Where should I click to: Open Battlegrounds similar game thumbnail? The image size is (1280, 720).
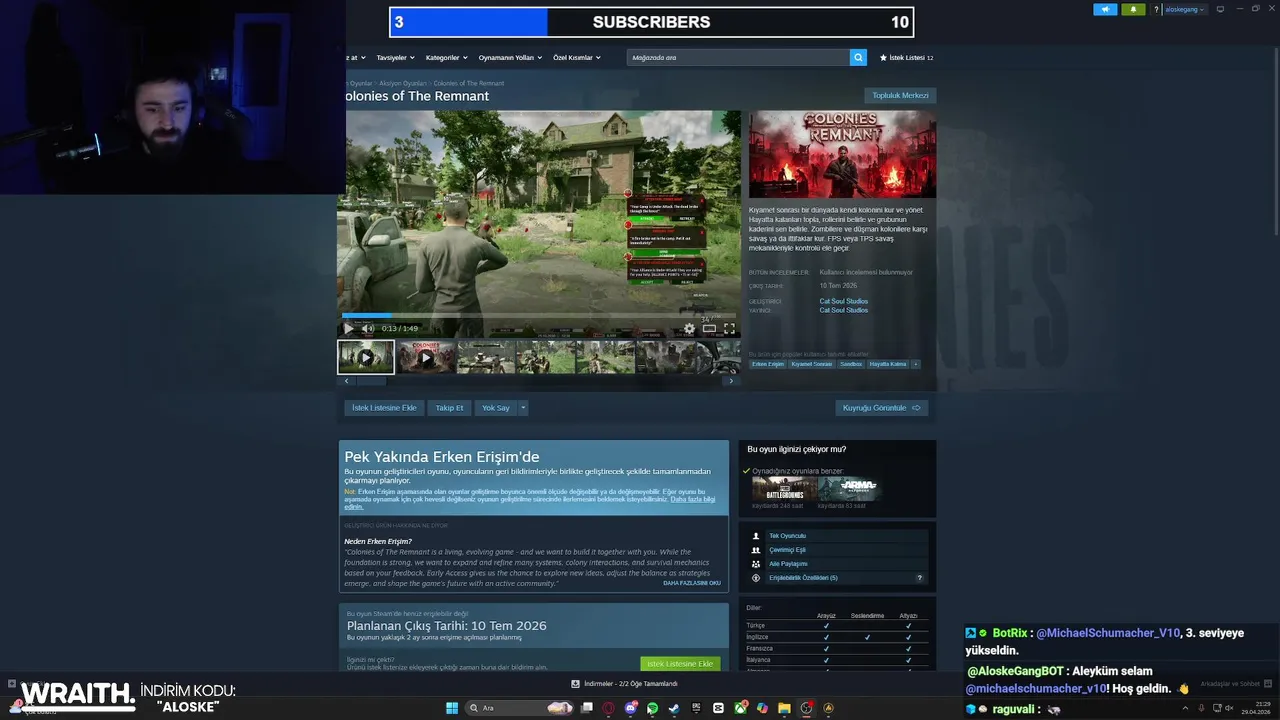click(x=784, y=489)
